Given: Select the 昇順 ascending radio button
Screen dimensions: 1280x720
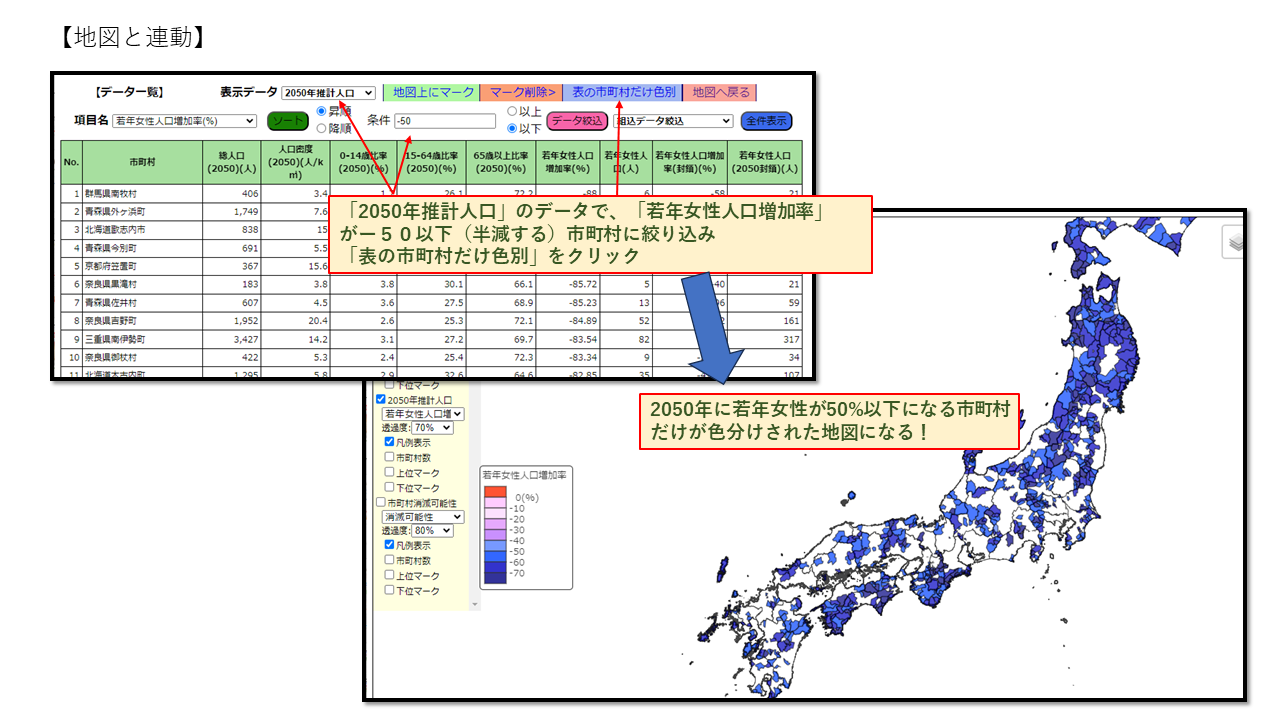Looking at the screenshot, I should (x=322, y=112).
